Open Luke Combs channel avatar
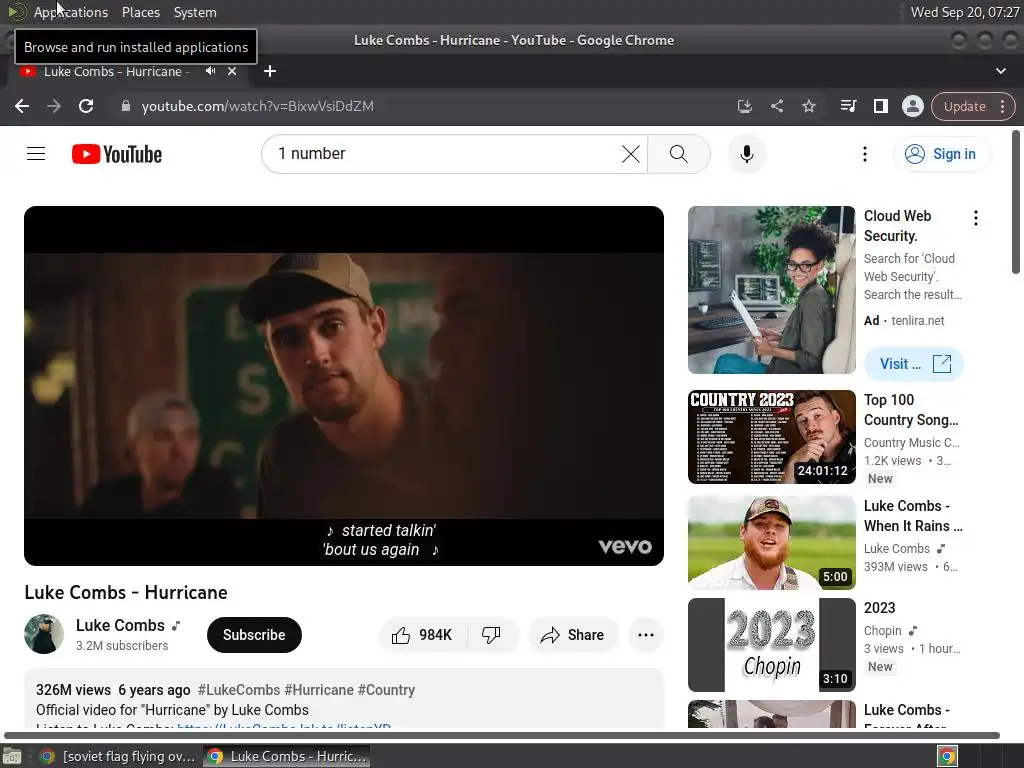This screenshot has height=768, width=1024. (44, 634)
